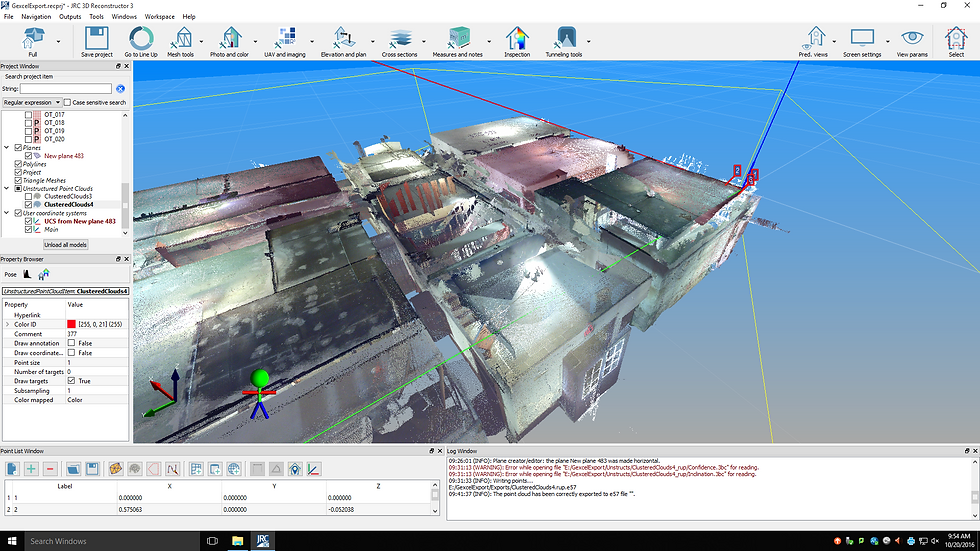Open Go to Line Up tool

[x=141, y=38]
